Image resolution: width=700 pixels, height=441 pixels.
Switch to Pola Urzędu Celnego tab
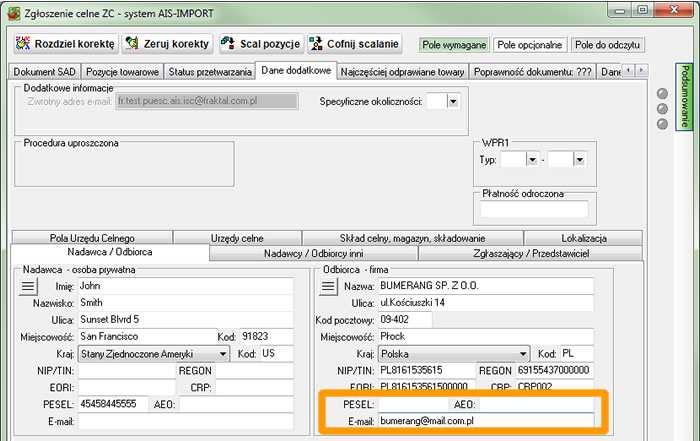(92, 238)
